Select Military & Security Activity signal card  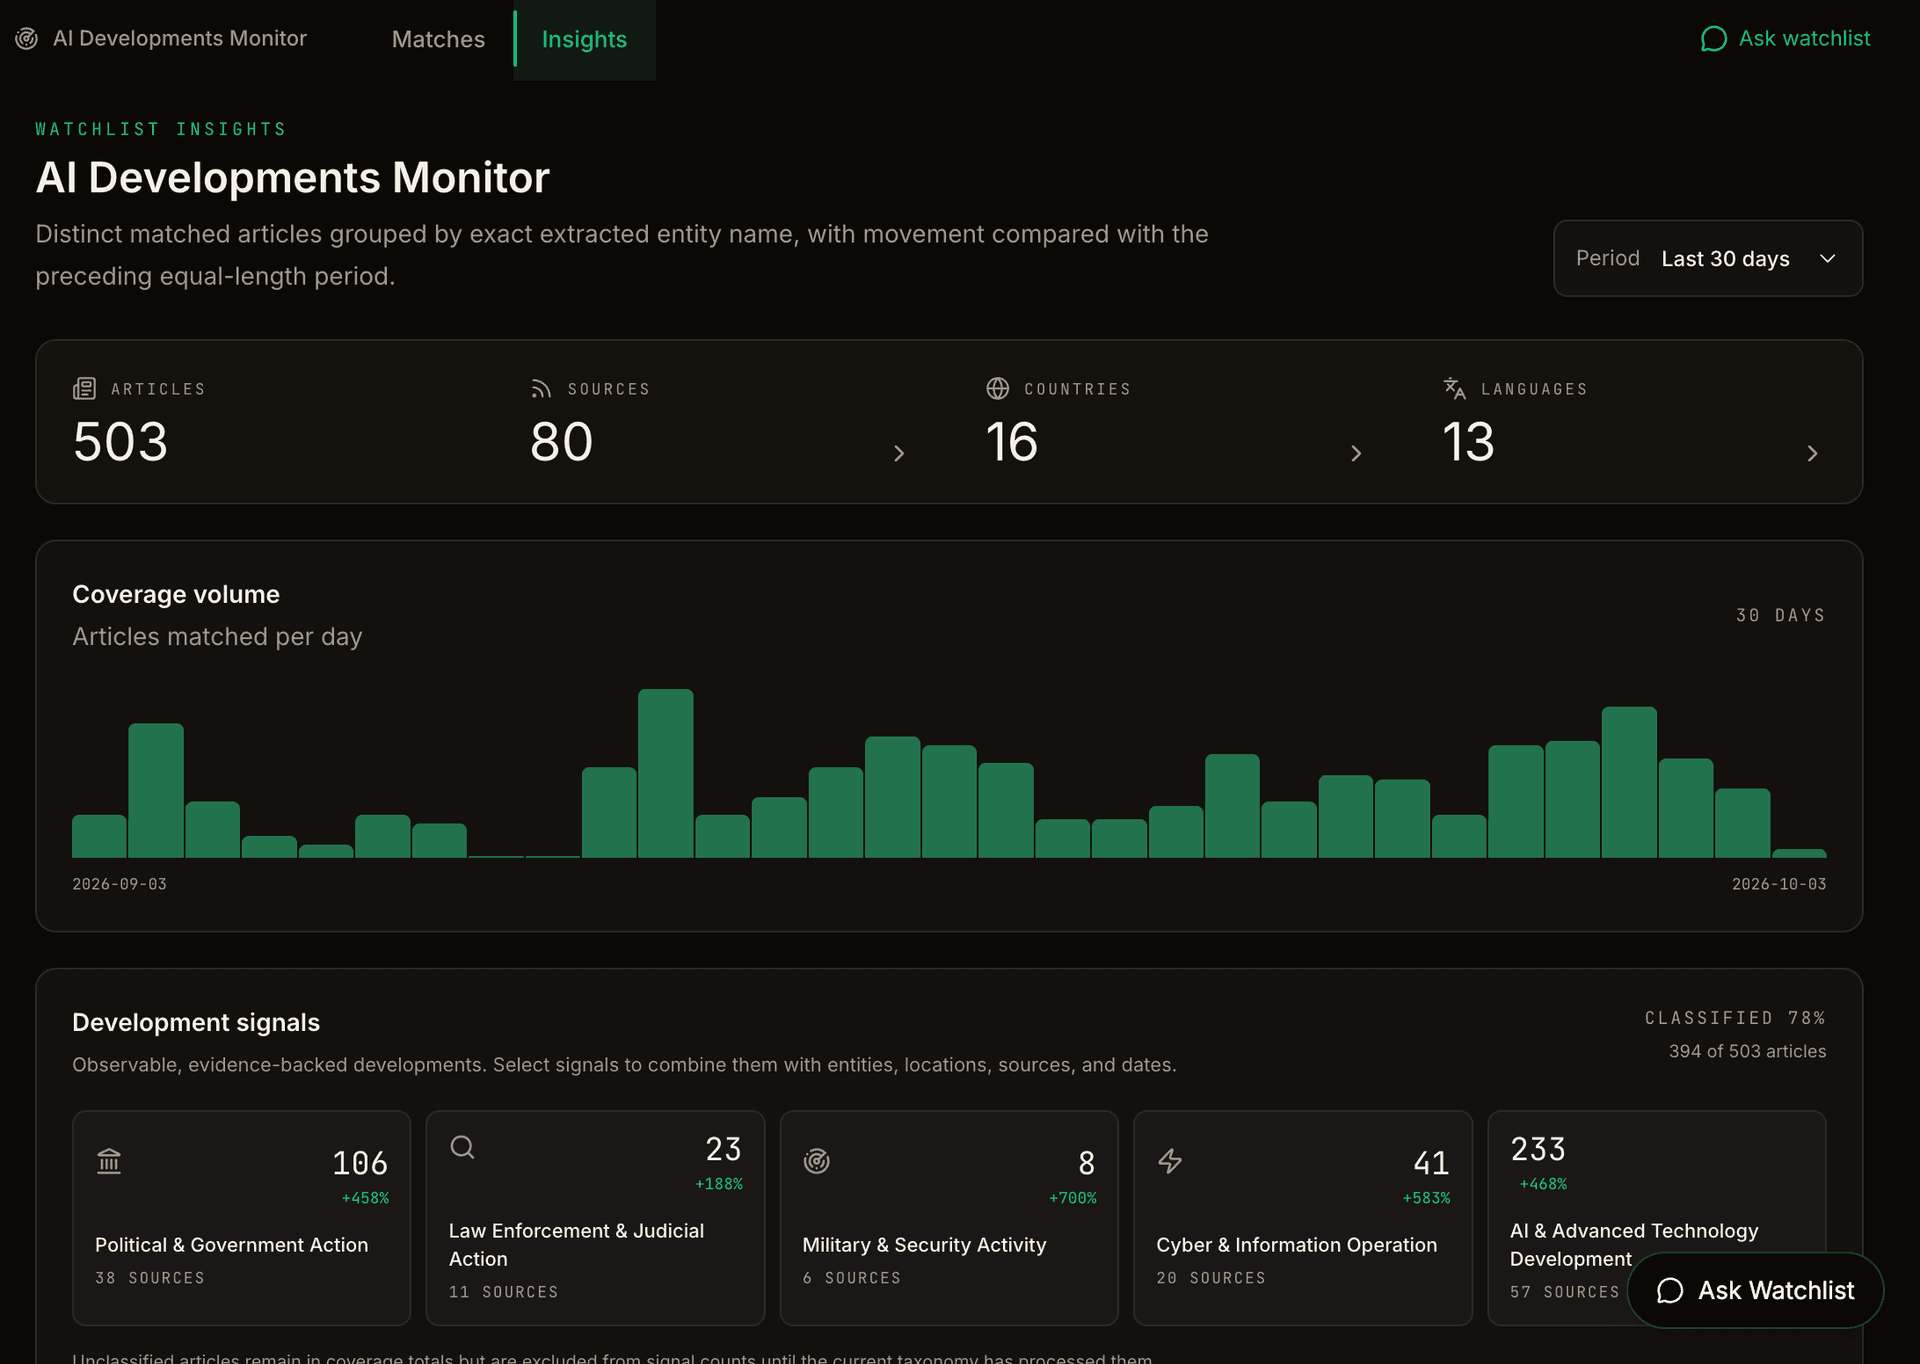(x=949, y=1218)
